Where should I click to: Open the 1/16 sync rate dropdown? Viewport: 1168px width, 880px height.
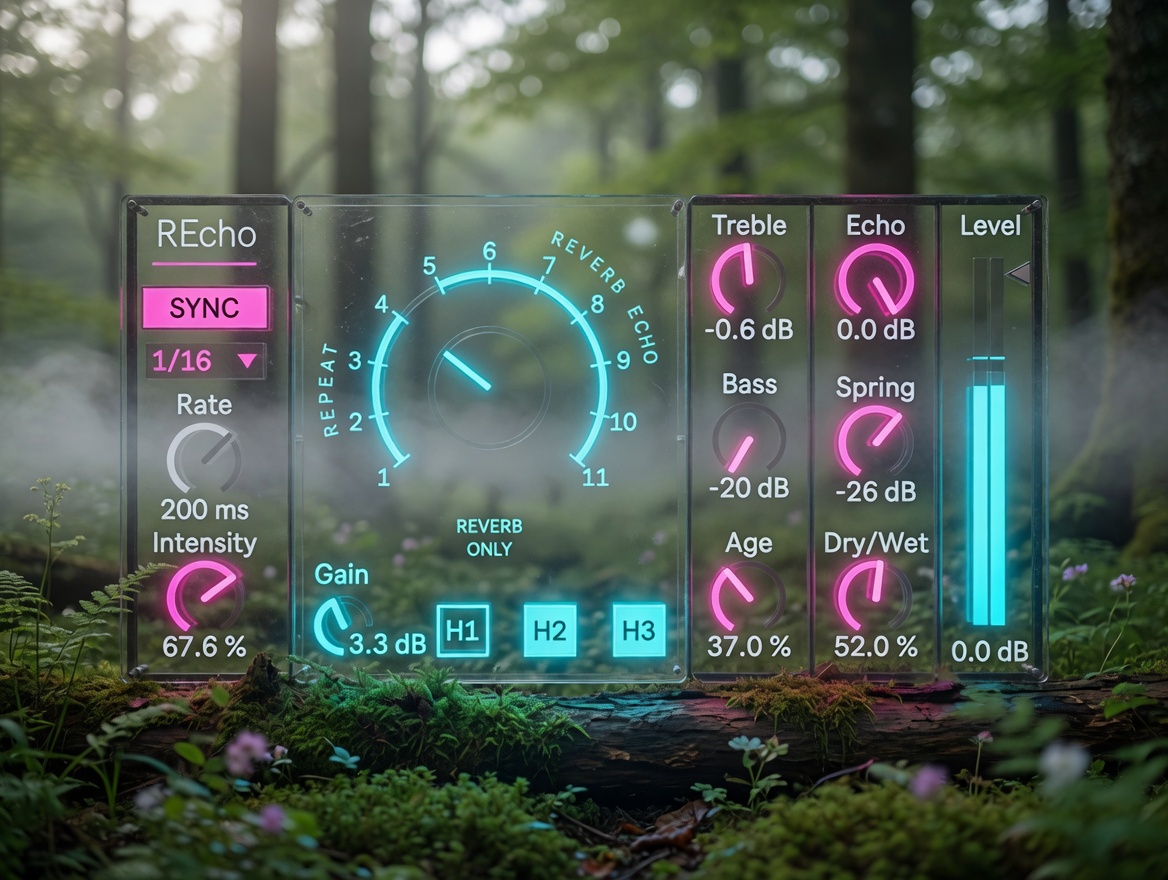[205, 361]
